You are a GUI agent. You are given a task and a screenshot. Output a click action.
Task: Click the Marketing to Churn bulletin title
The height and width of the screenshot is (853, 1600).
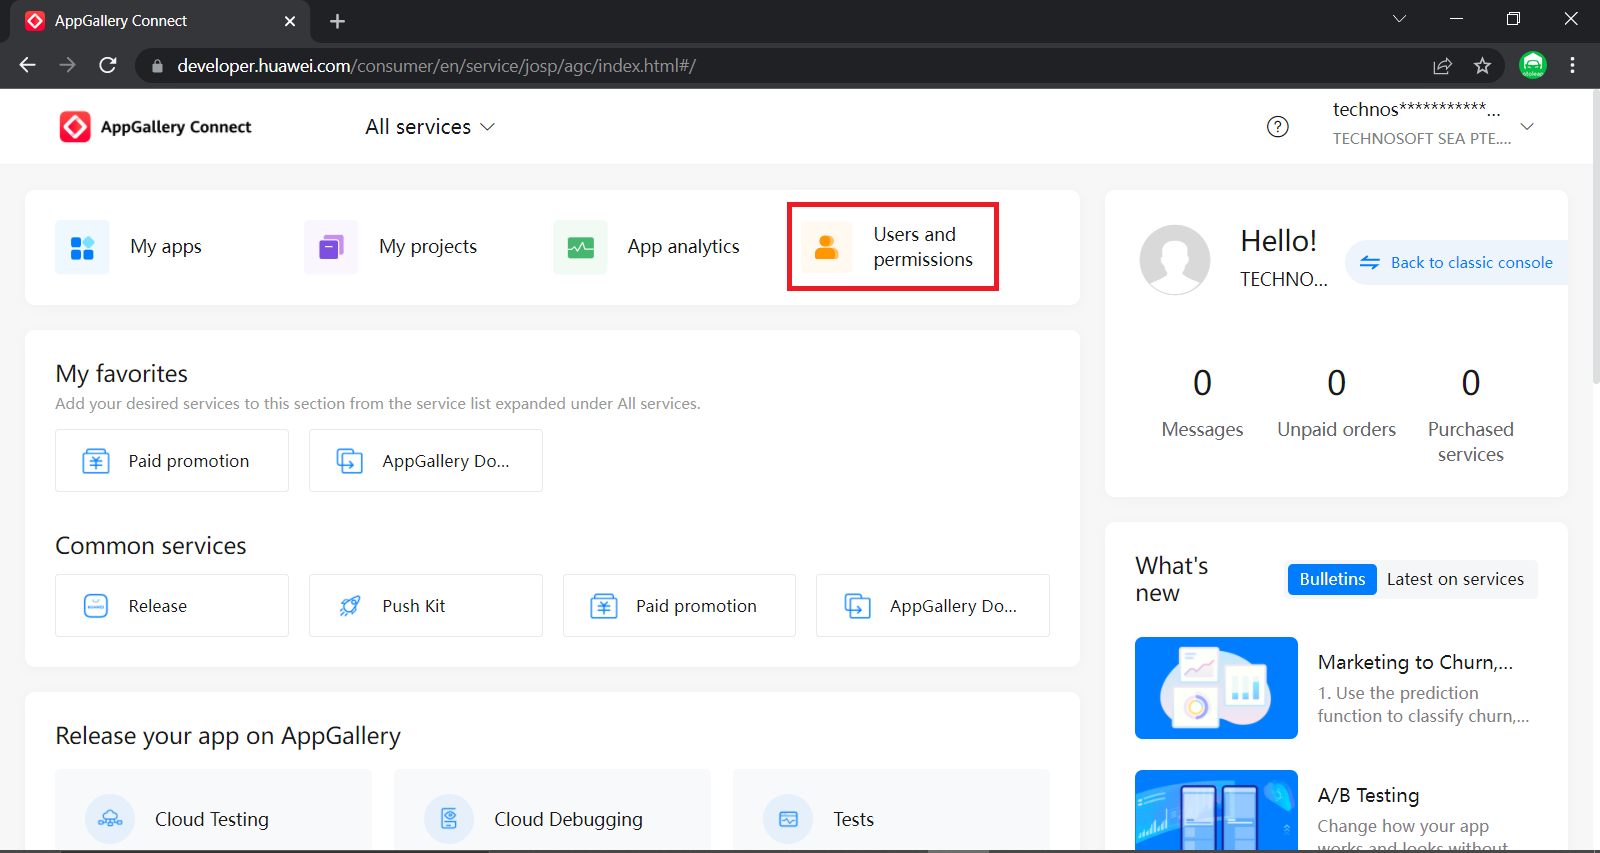point(1415,662)
